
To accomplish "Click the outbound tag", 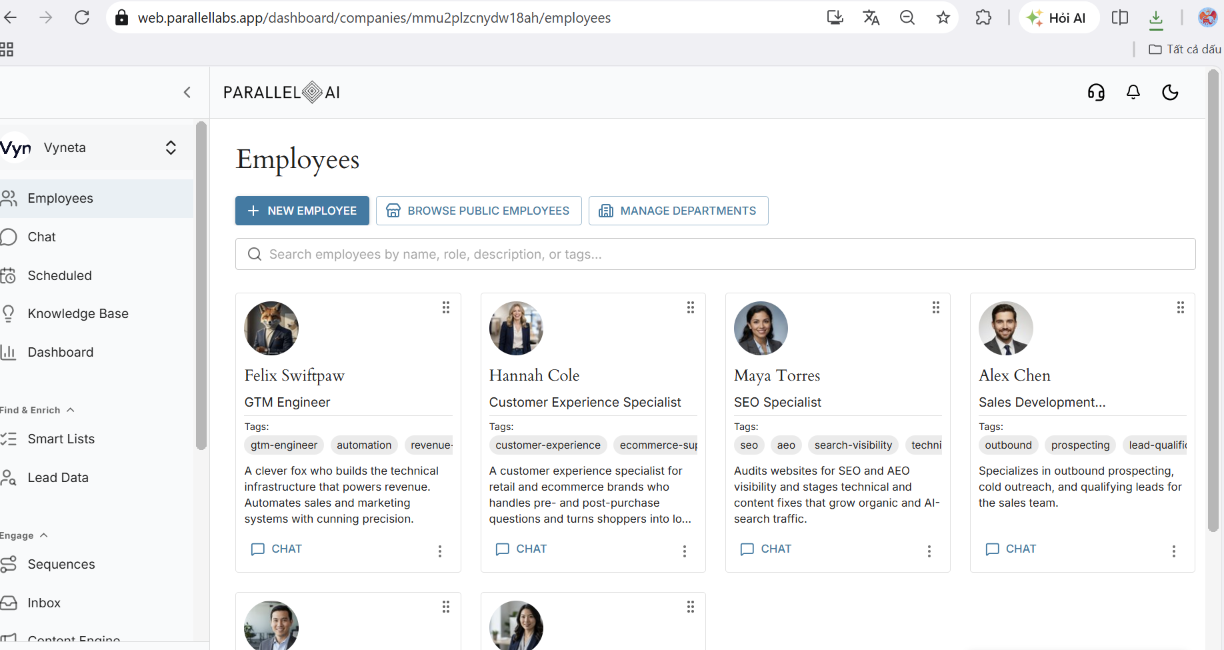I will pyautogui.click(x=1008, y=445).
